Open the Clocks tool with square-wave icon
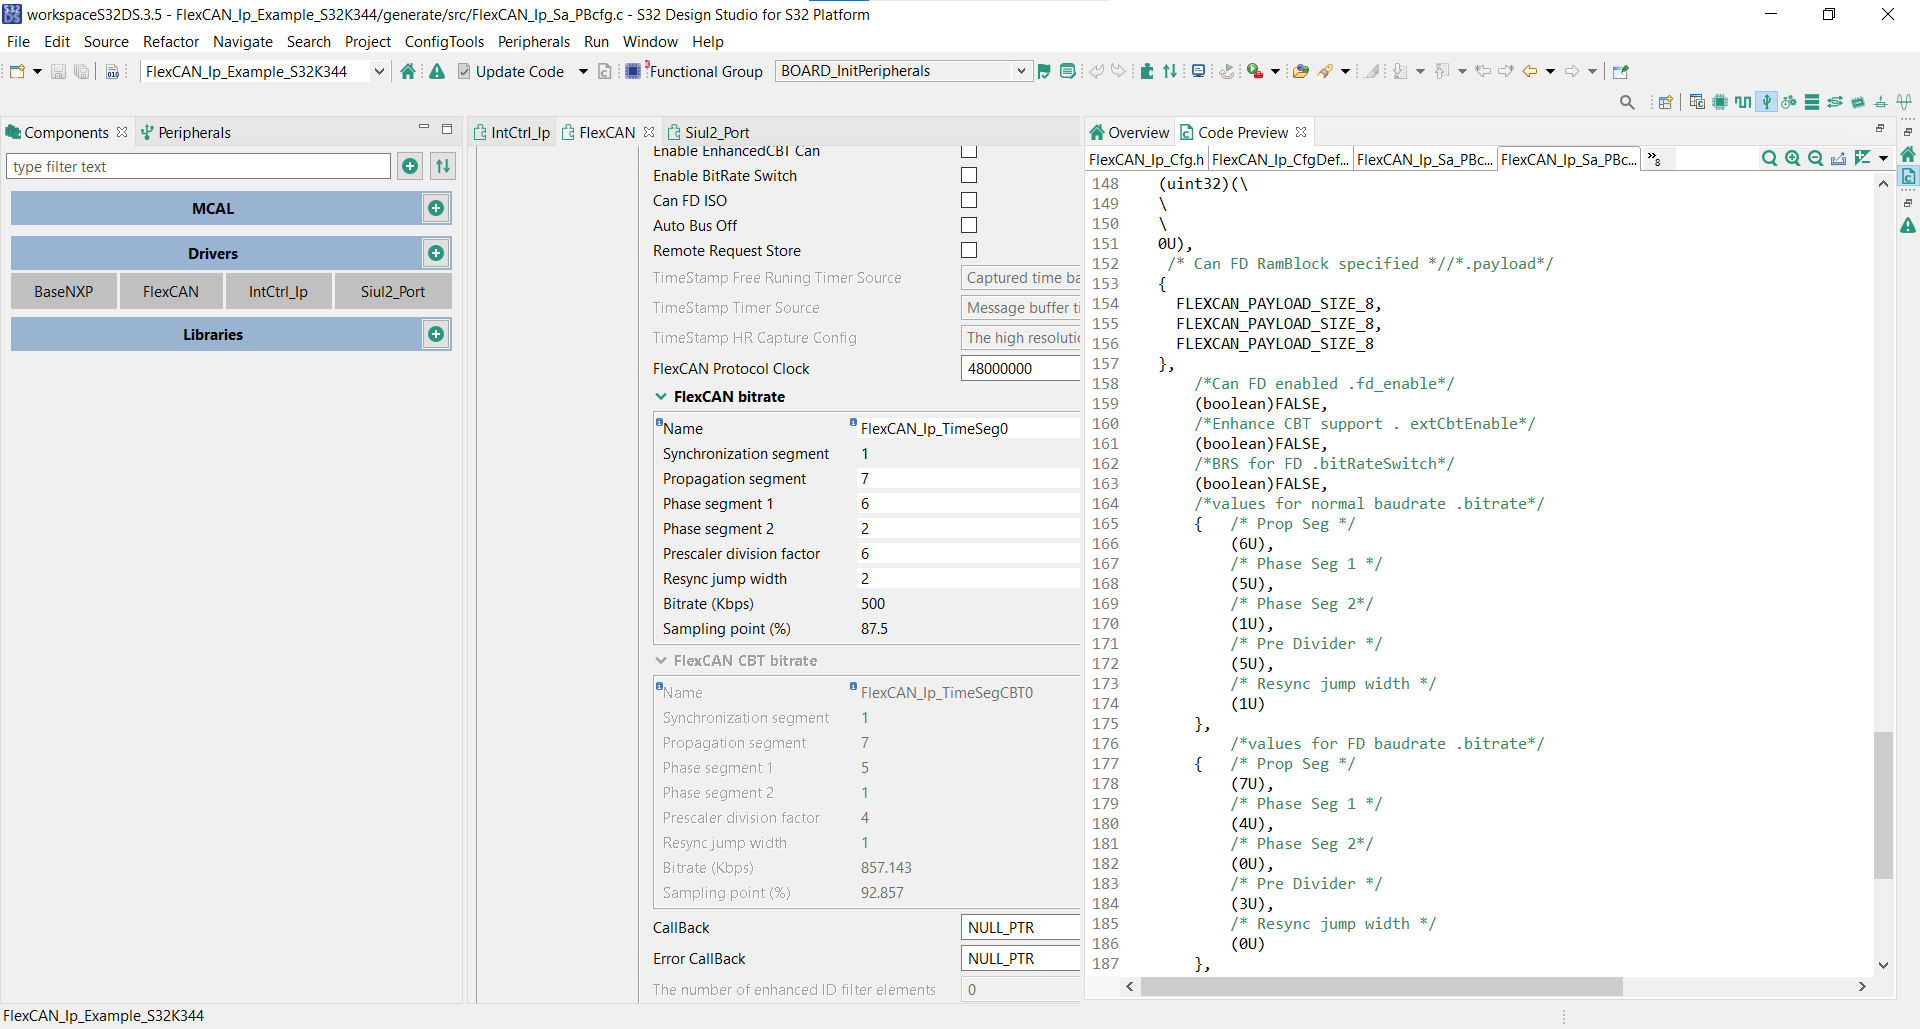 coord(1744,102)
